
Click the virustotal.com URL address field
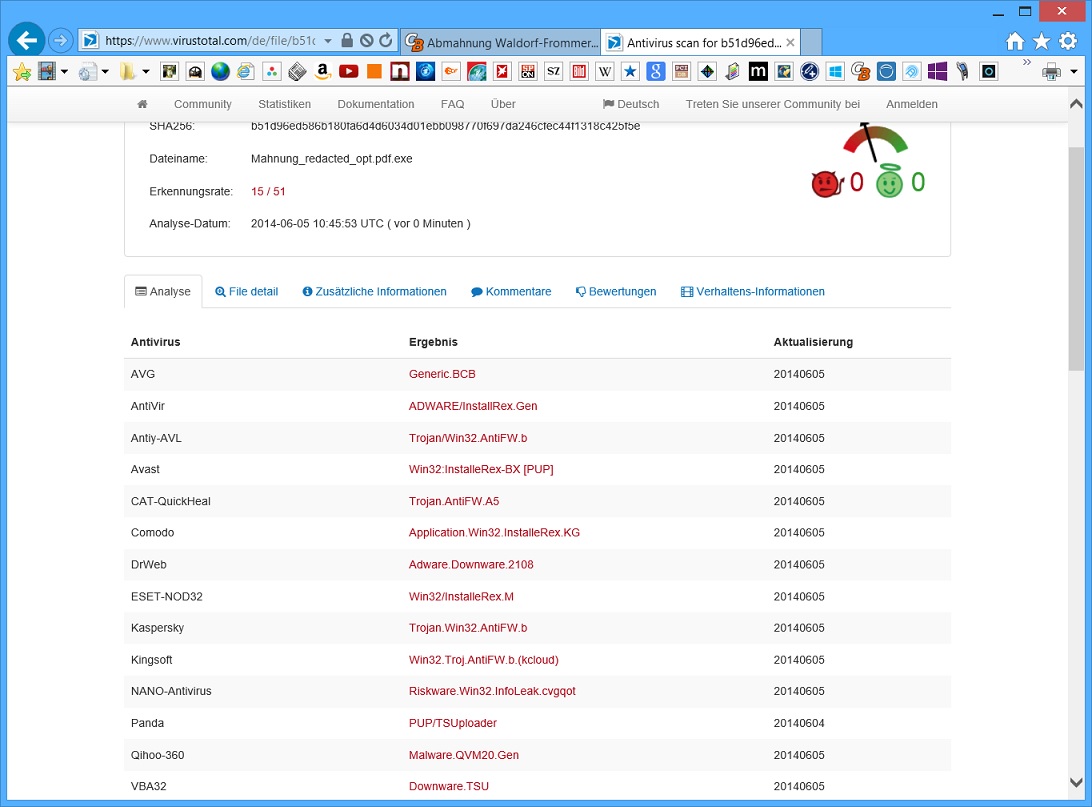pos(210,40)
